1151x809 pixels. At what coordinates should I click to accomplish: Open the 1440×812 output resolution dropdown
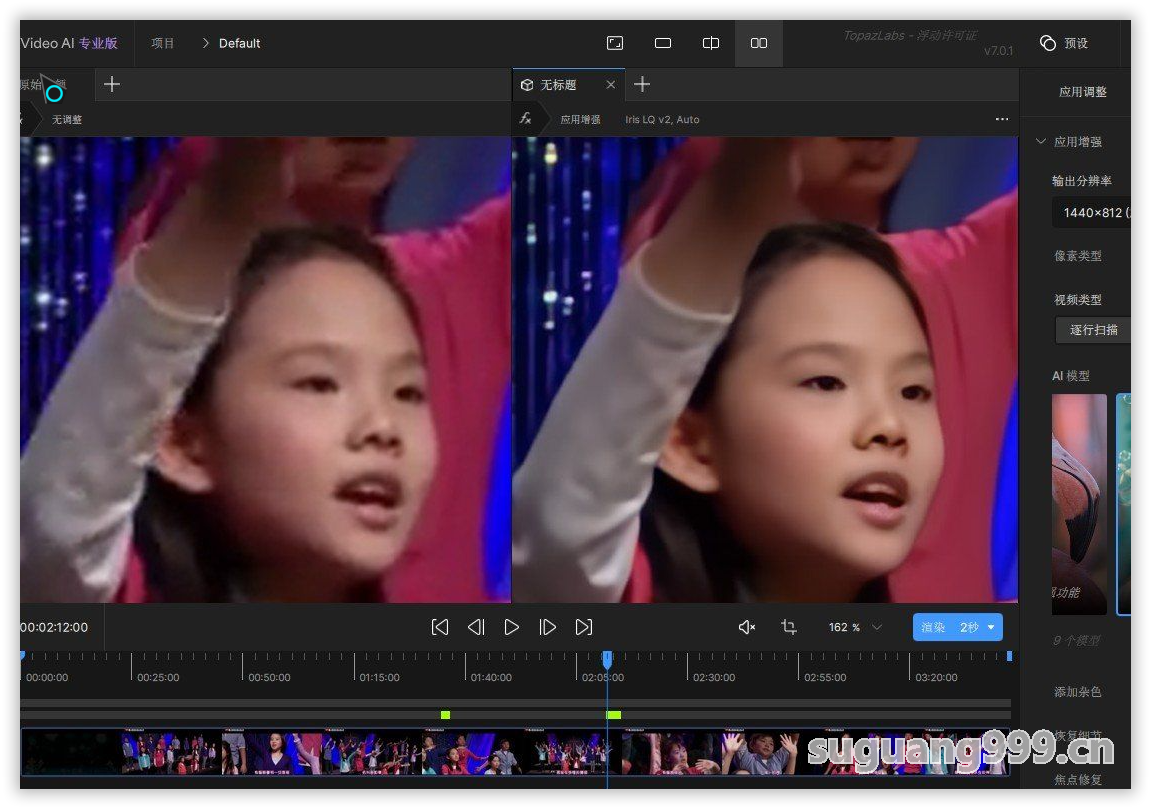(x=1093, y=212)
